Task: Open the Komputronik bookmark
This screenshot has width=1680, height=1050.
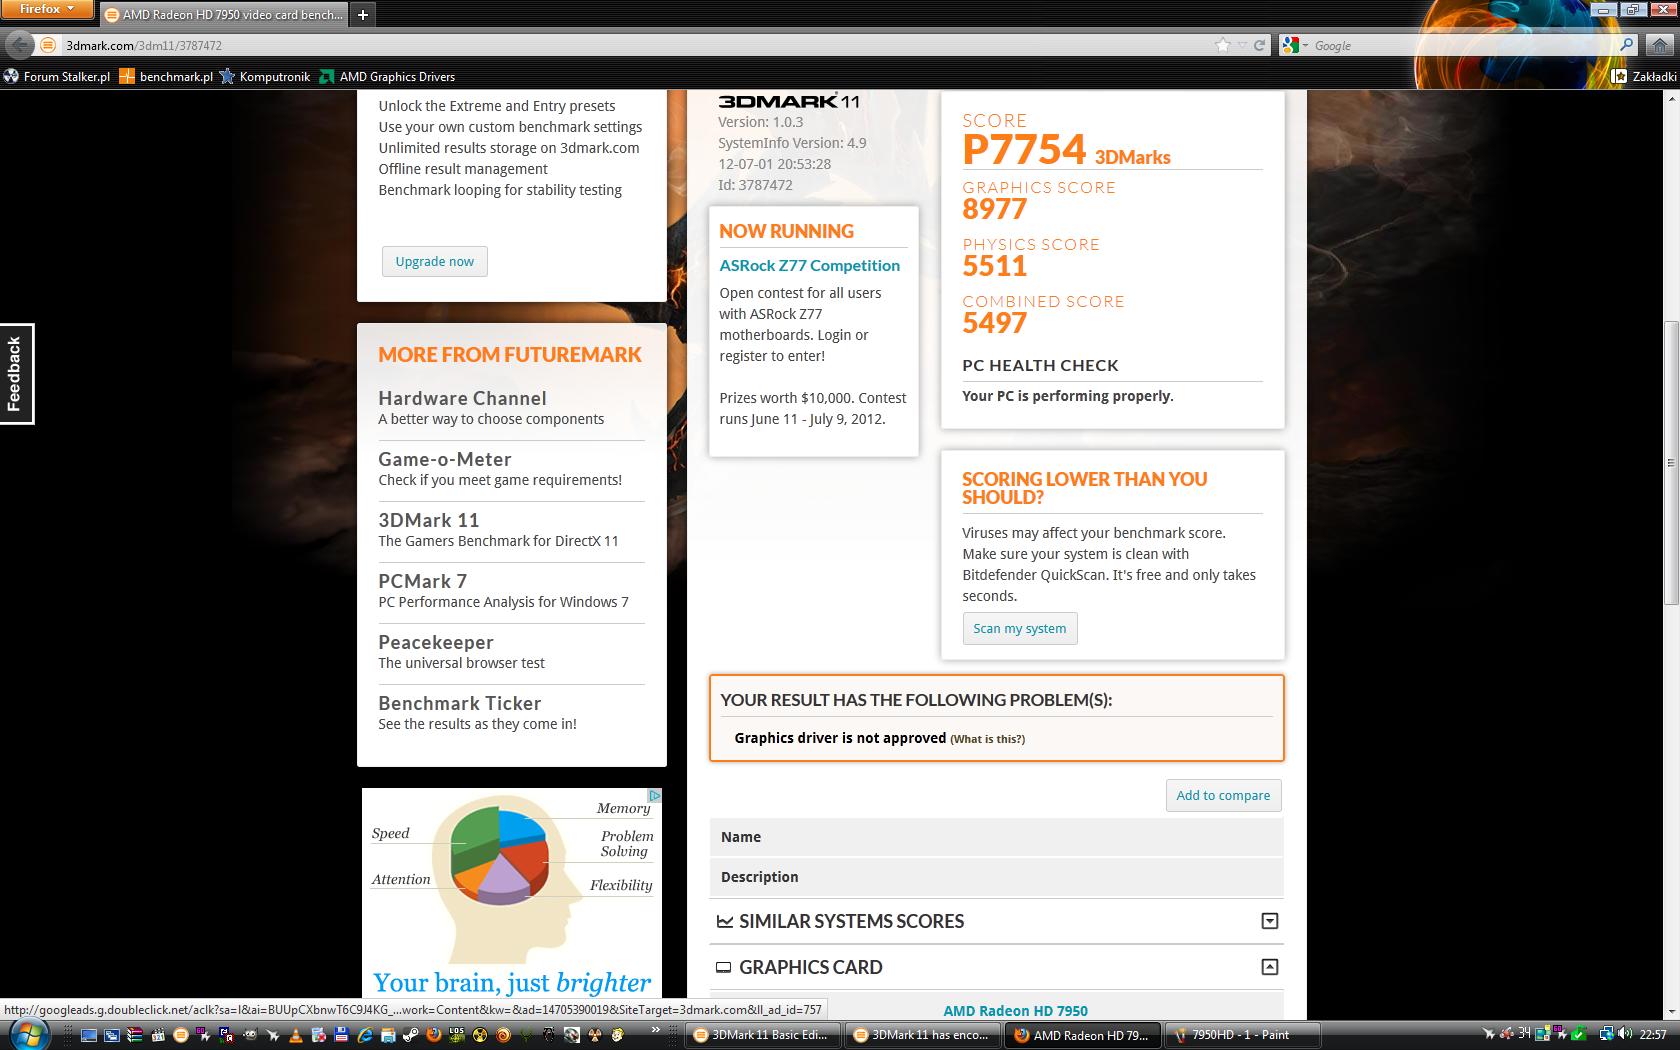Action: (x=265, y=76)
